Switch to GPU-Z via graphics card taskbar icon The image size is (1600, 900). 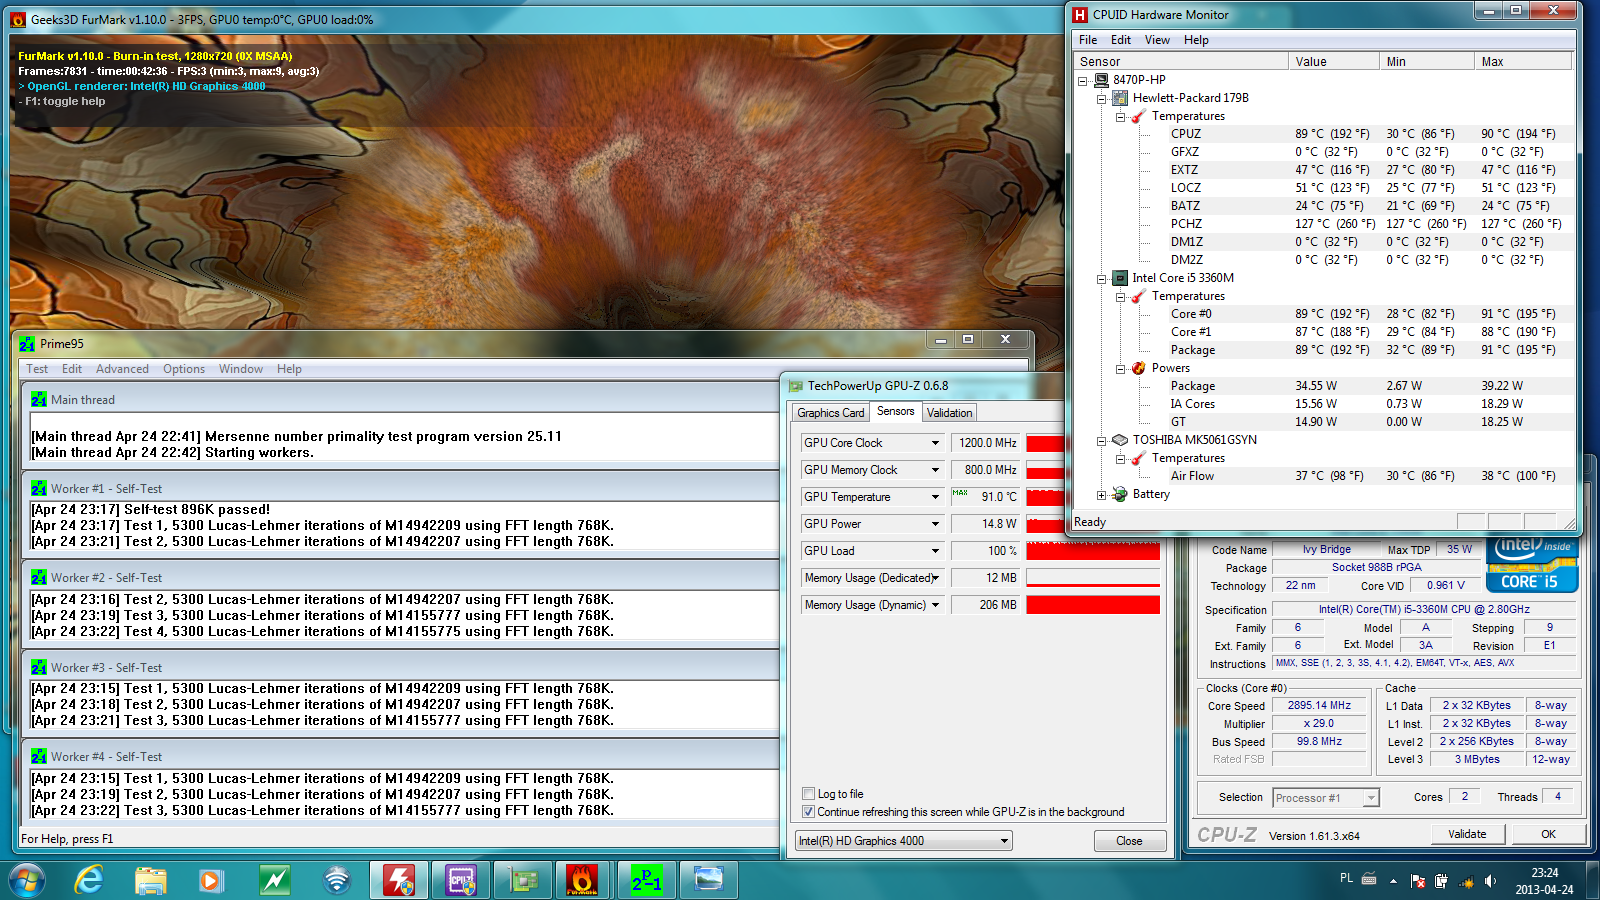coord(523,880)
